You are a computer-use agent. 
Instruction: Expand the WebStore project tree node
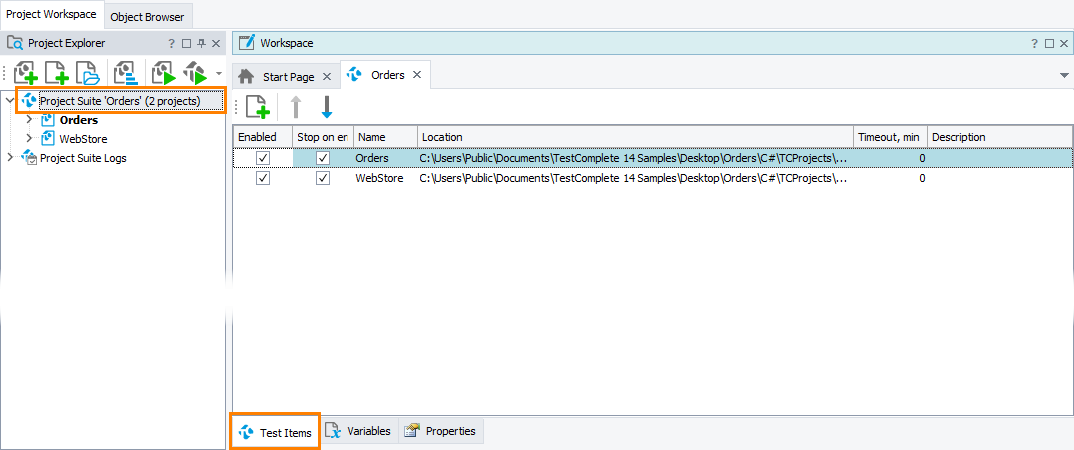coord(29,138)
